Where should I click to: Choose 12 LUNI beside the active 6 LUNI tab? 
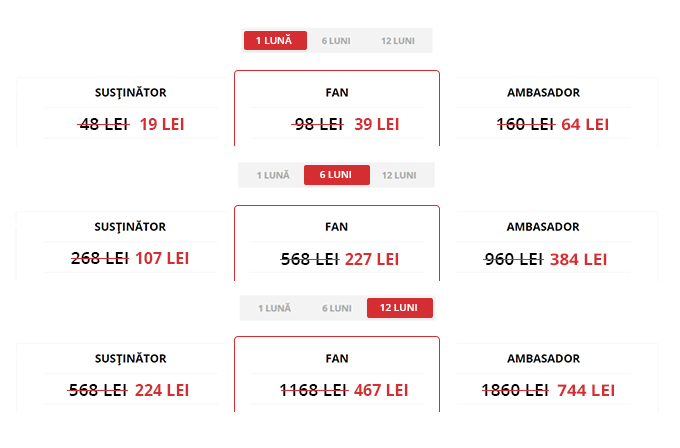coord(399,175)
